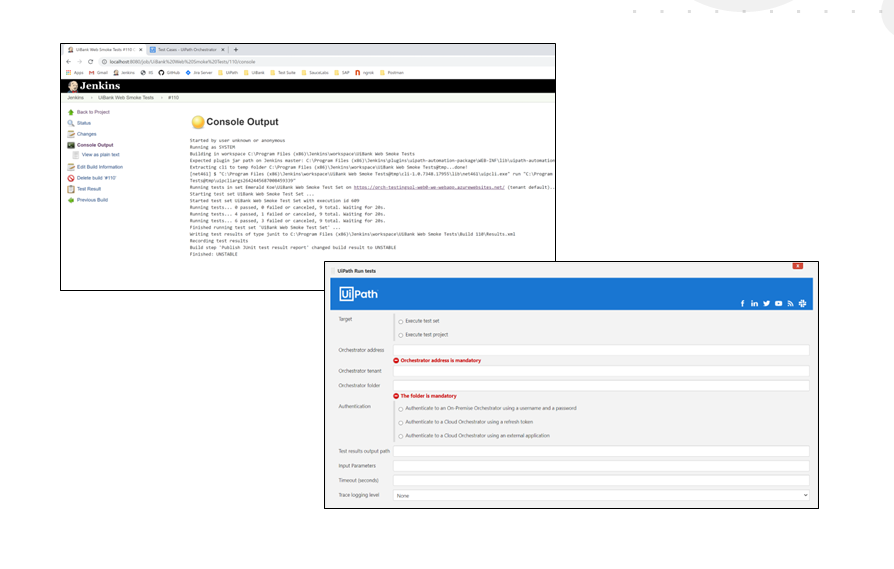Close the UiBank Web Smoke Tests tab
The image size is (894, 569).
pyautogui.click(x=141, y=50)
